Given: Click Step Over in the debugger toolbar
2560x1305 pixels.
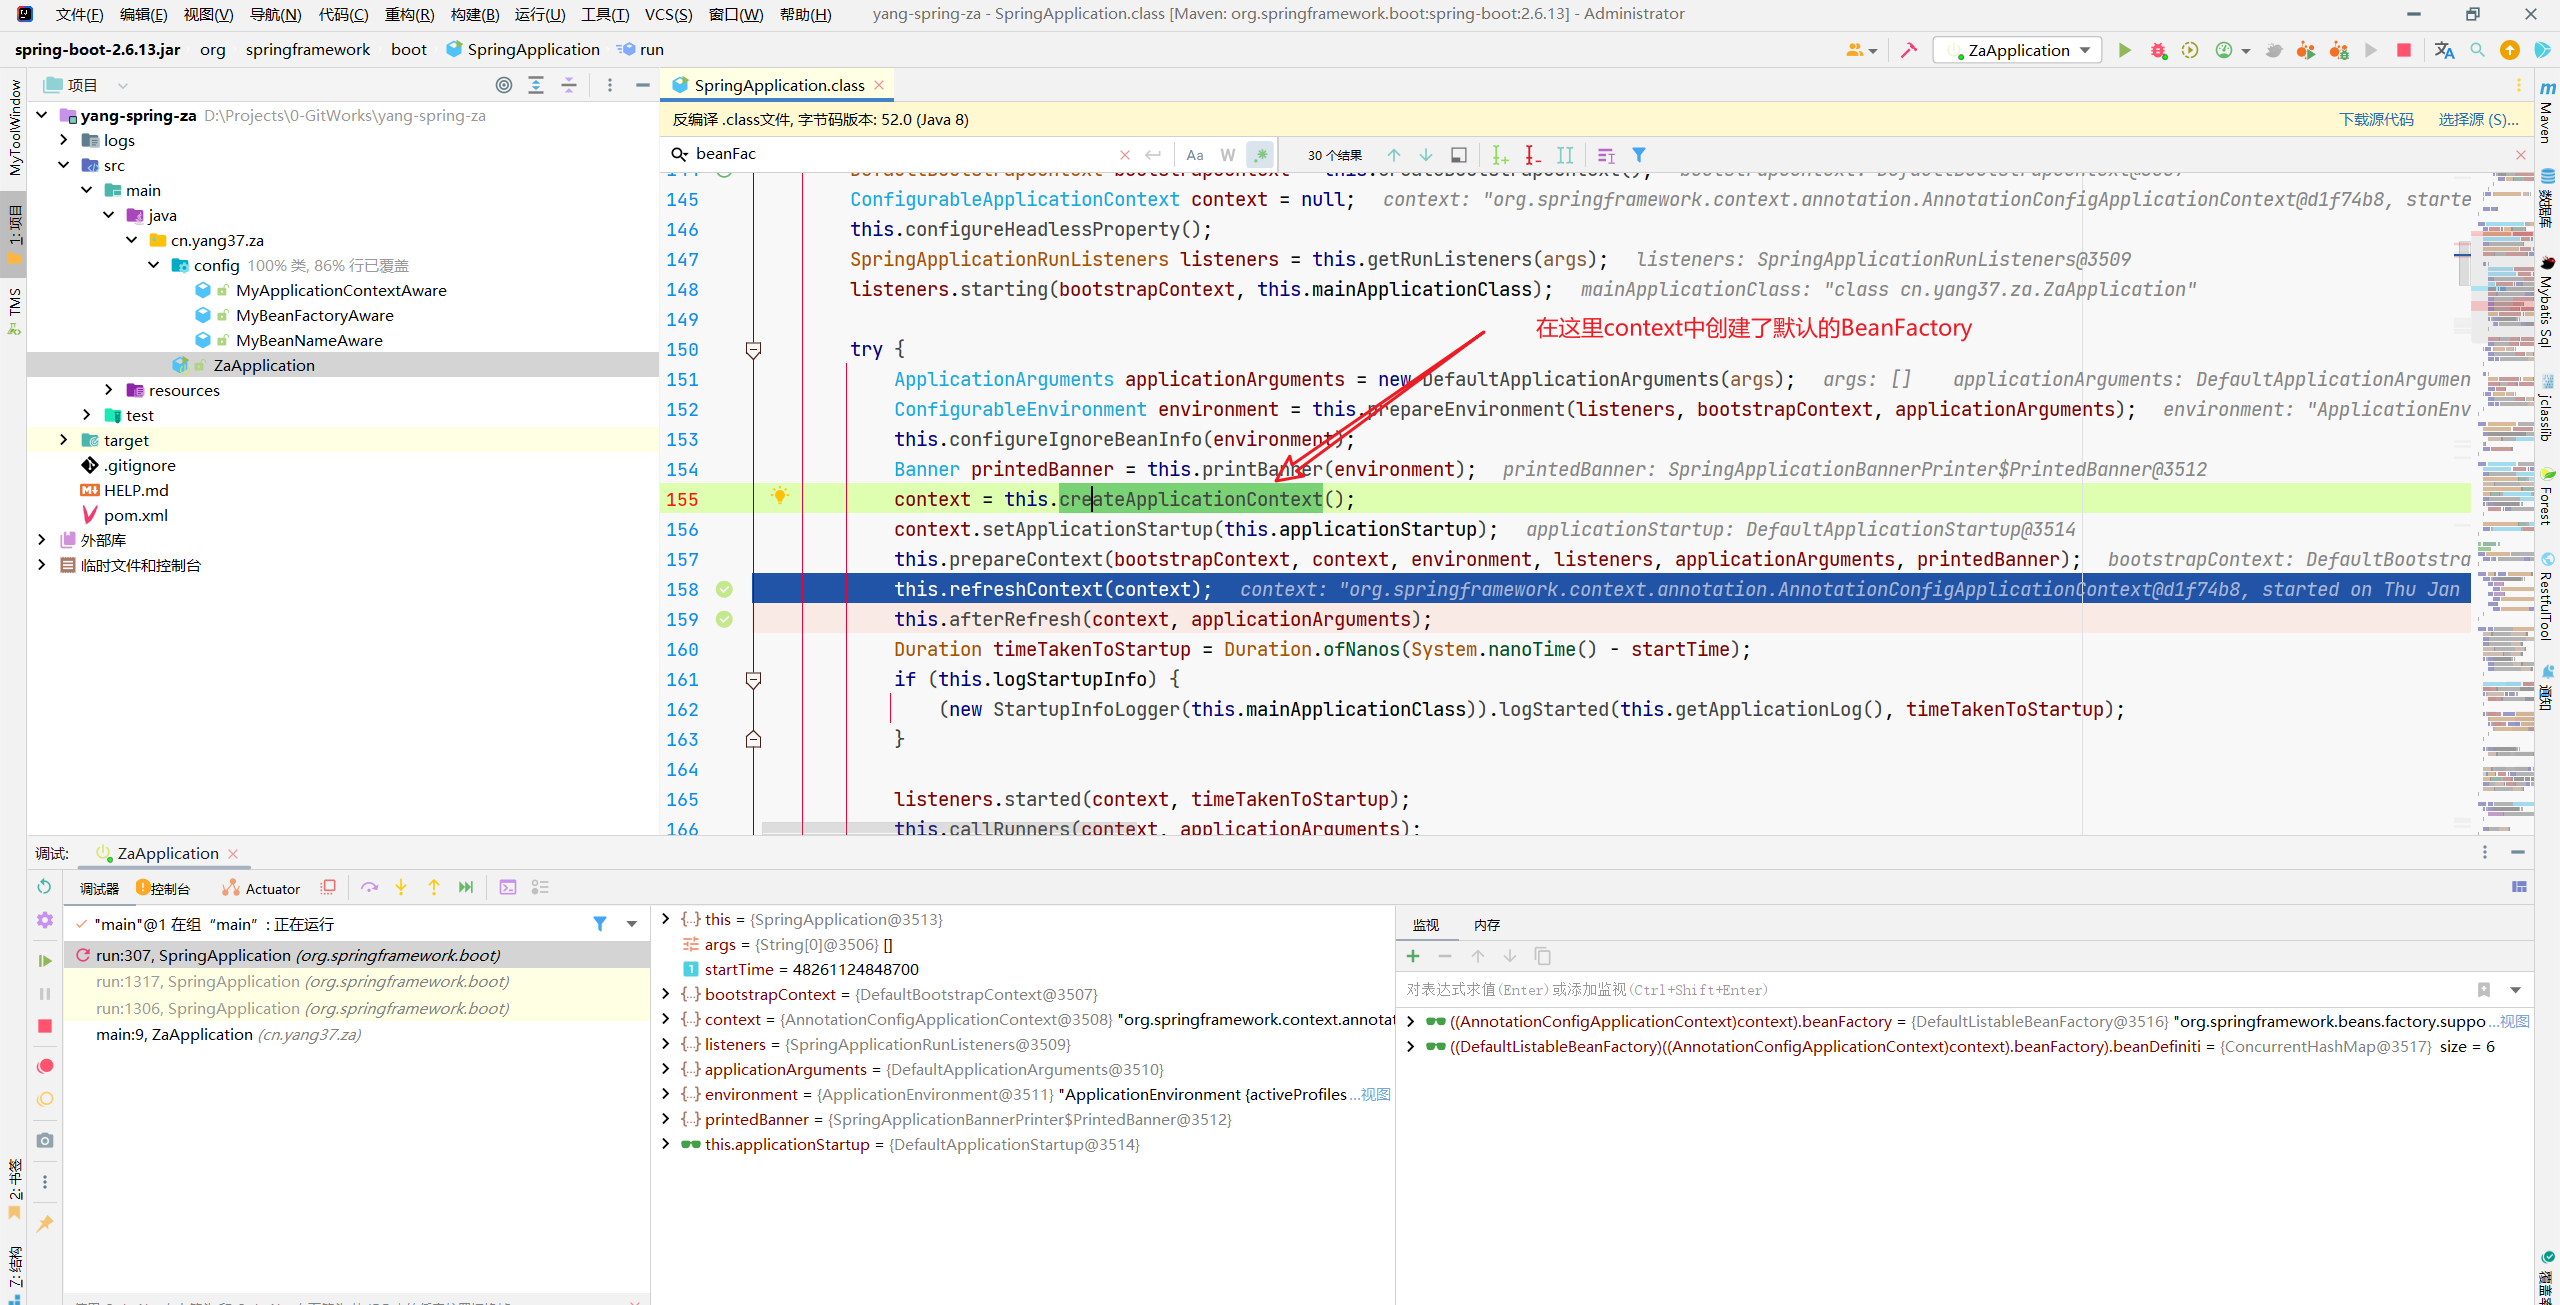Looking at the screenshot, I should click(x=369, y=887).
